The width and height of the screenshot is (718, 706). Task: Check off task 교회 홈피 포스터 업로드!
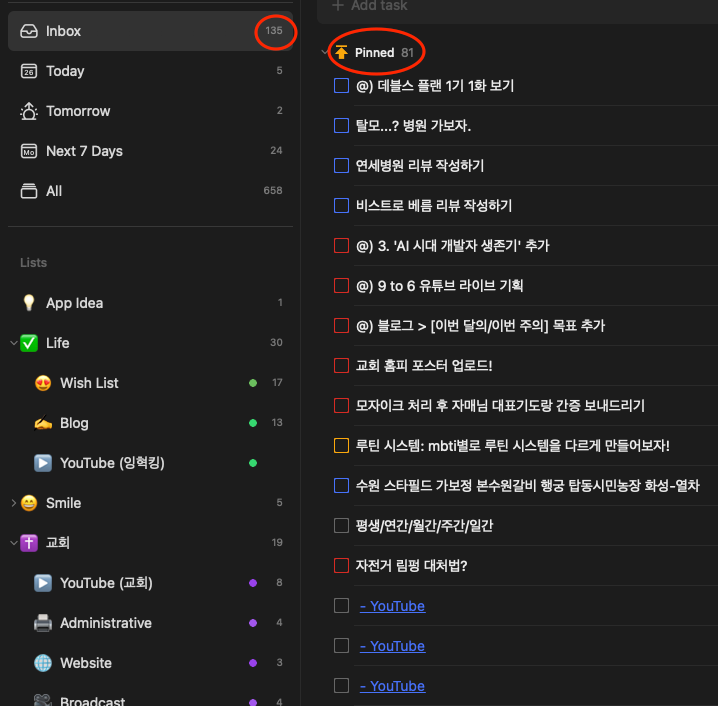point(341,365)
